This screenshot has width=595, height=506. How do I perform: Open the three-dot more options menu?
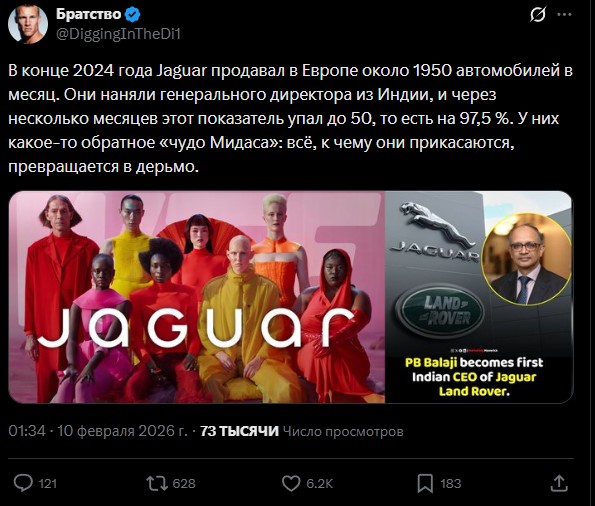coord(564,15)
